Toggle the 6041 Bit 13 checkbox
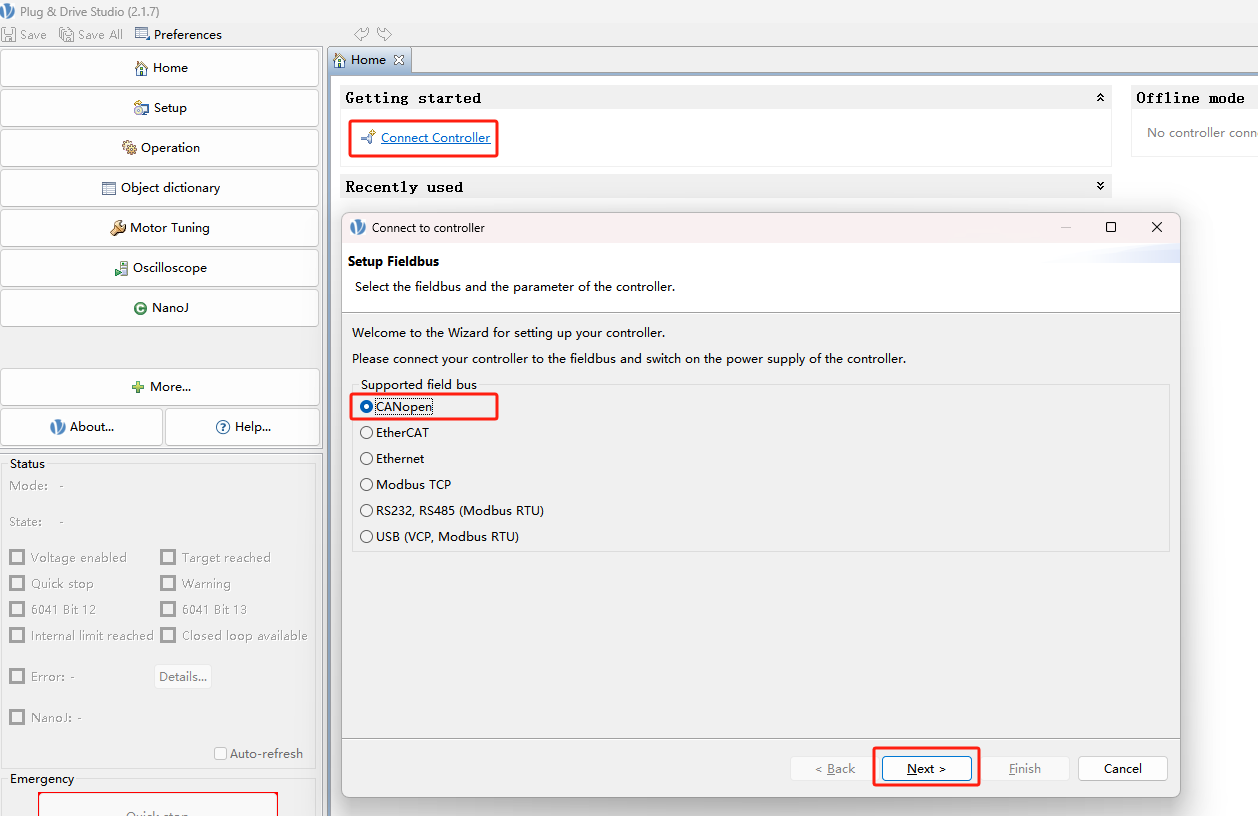Viewport: 1258px width, 816px height. pyautogui.click(x=168, y=610)
